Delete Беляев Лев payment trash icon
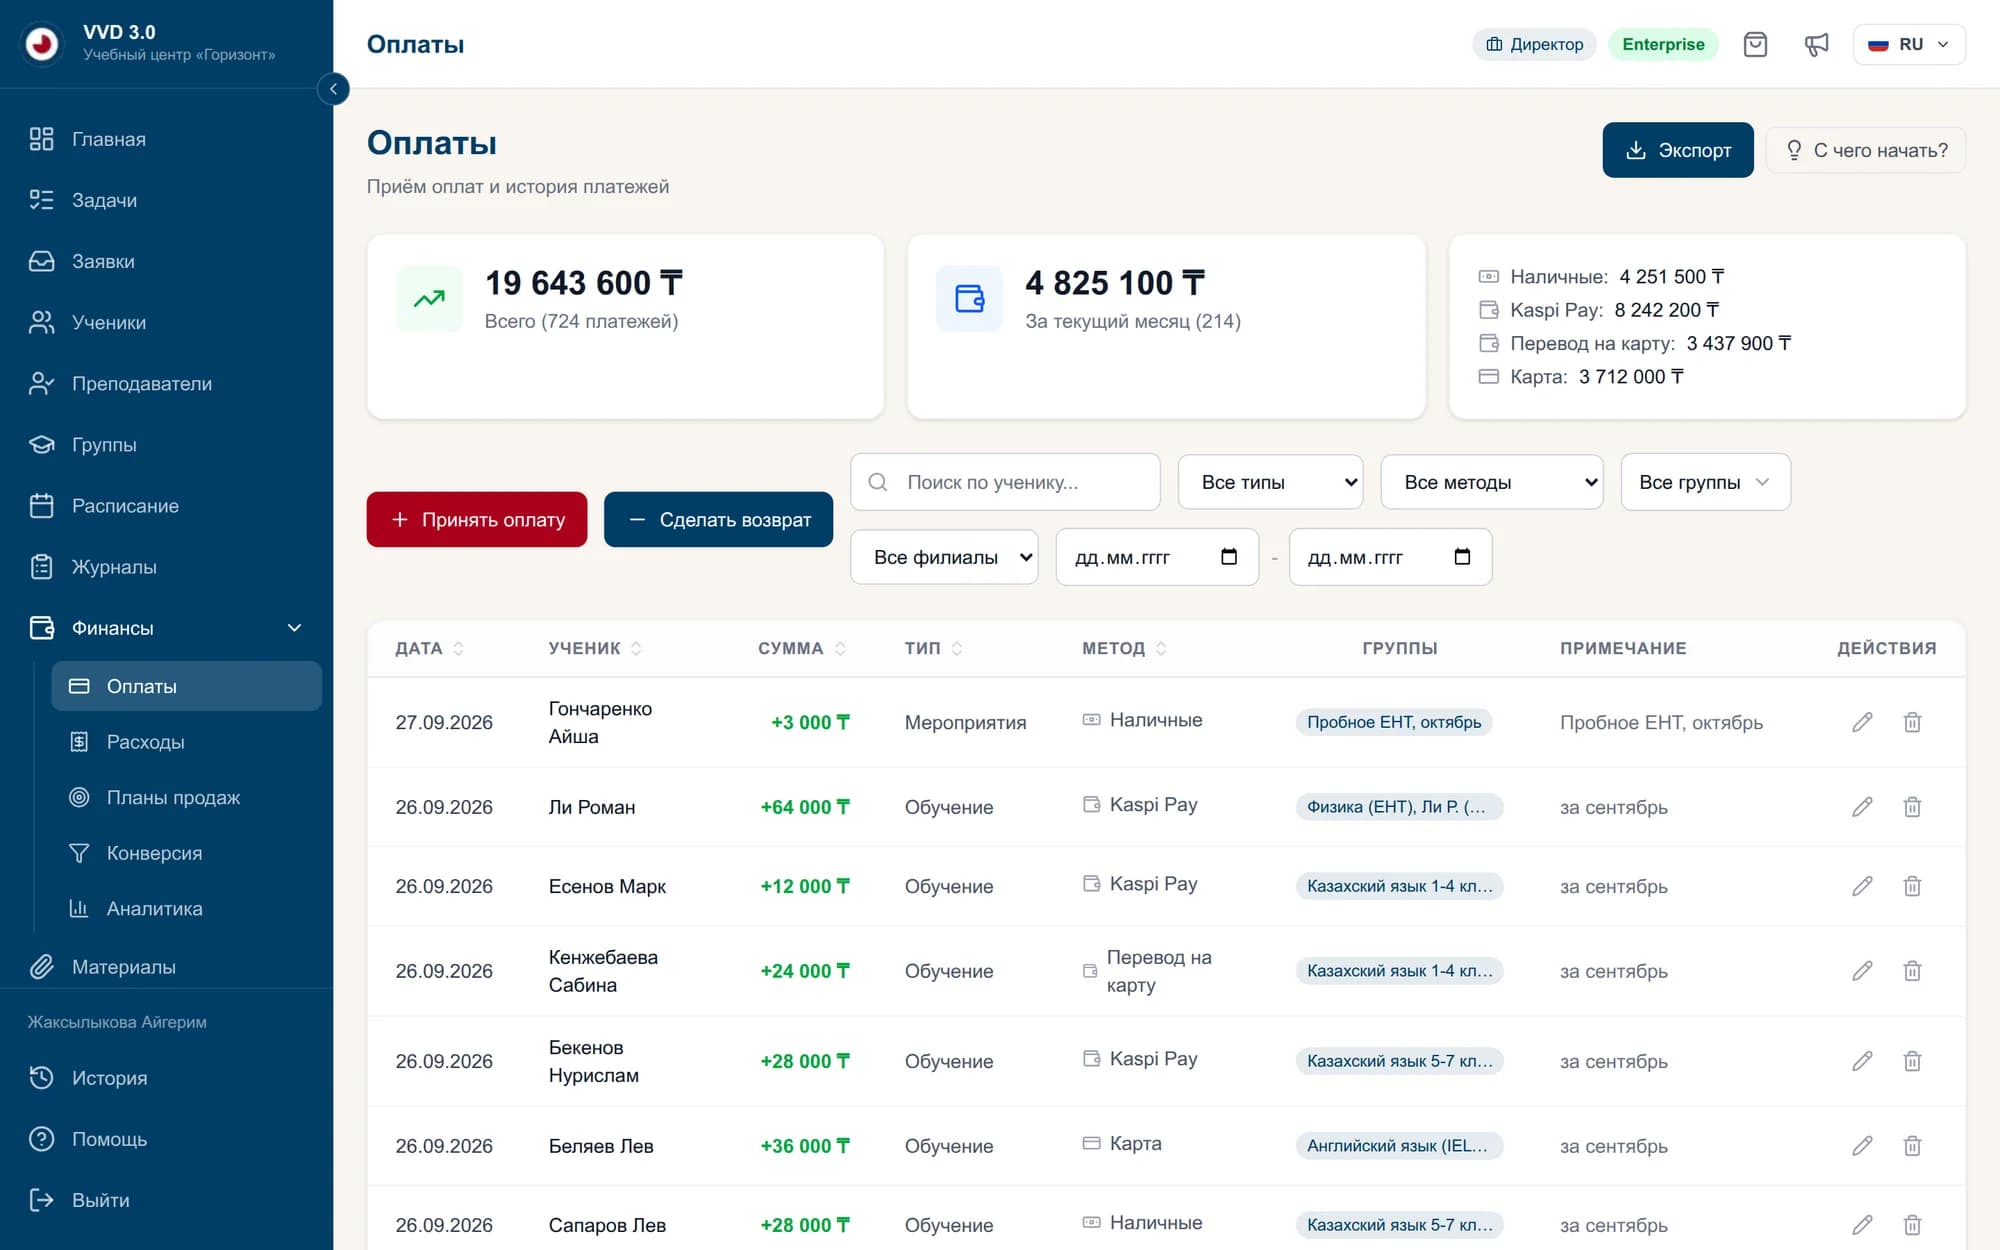This screenshot has width=2000, height=1250. click(1912, 1146)
